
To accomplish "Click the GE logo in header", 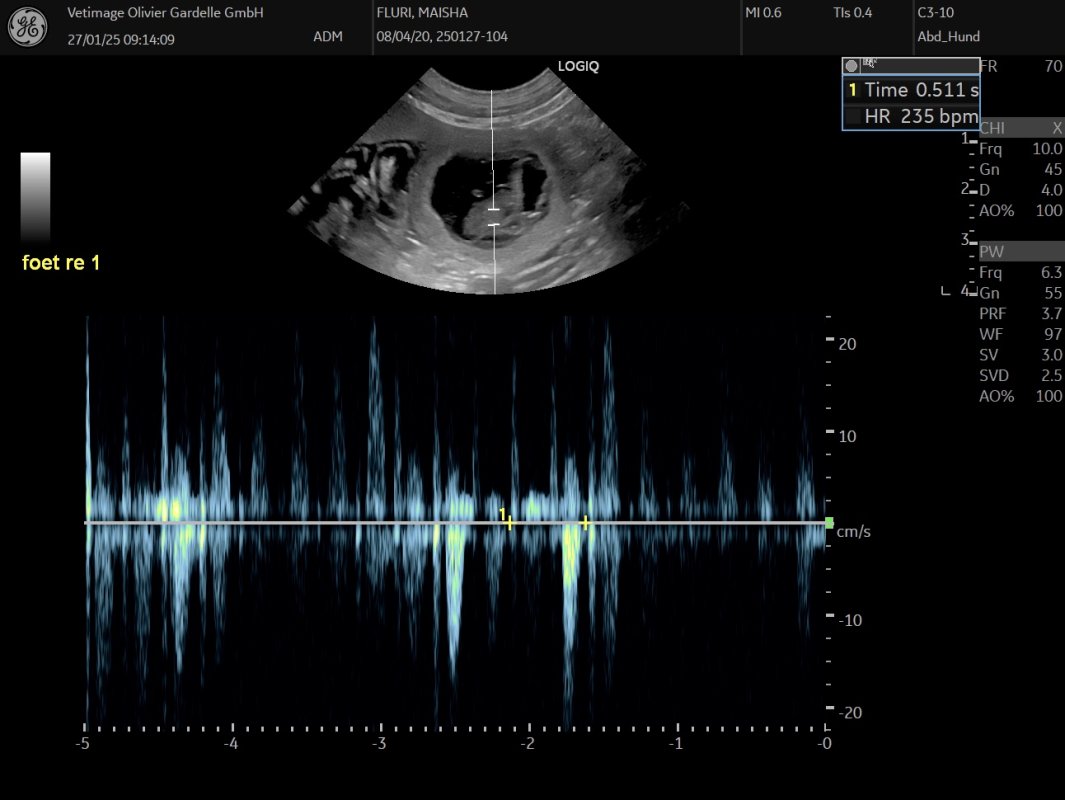I will click(x=27, y=27).
